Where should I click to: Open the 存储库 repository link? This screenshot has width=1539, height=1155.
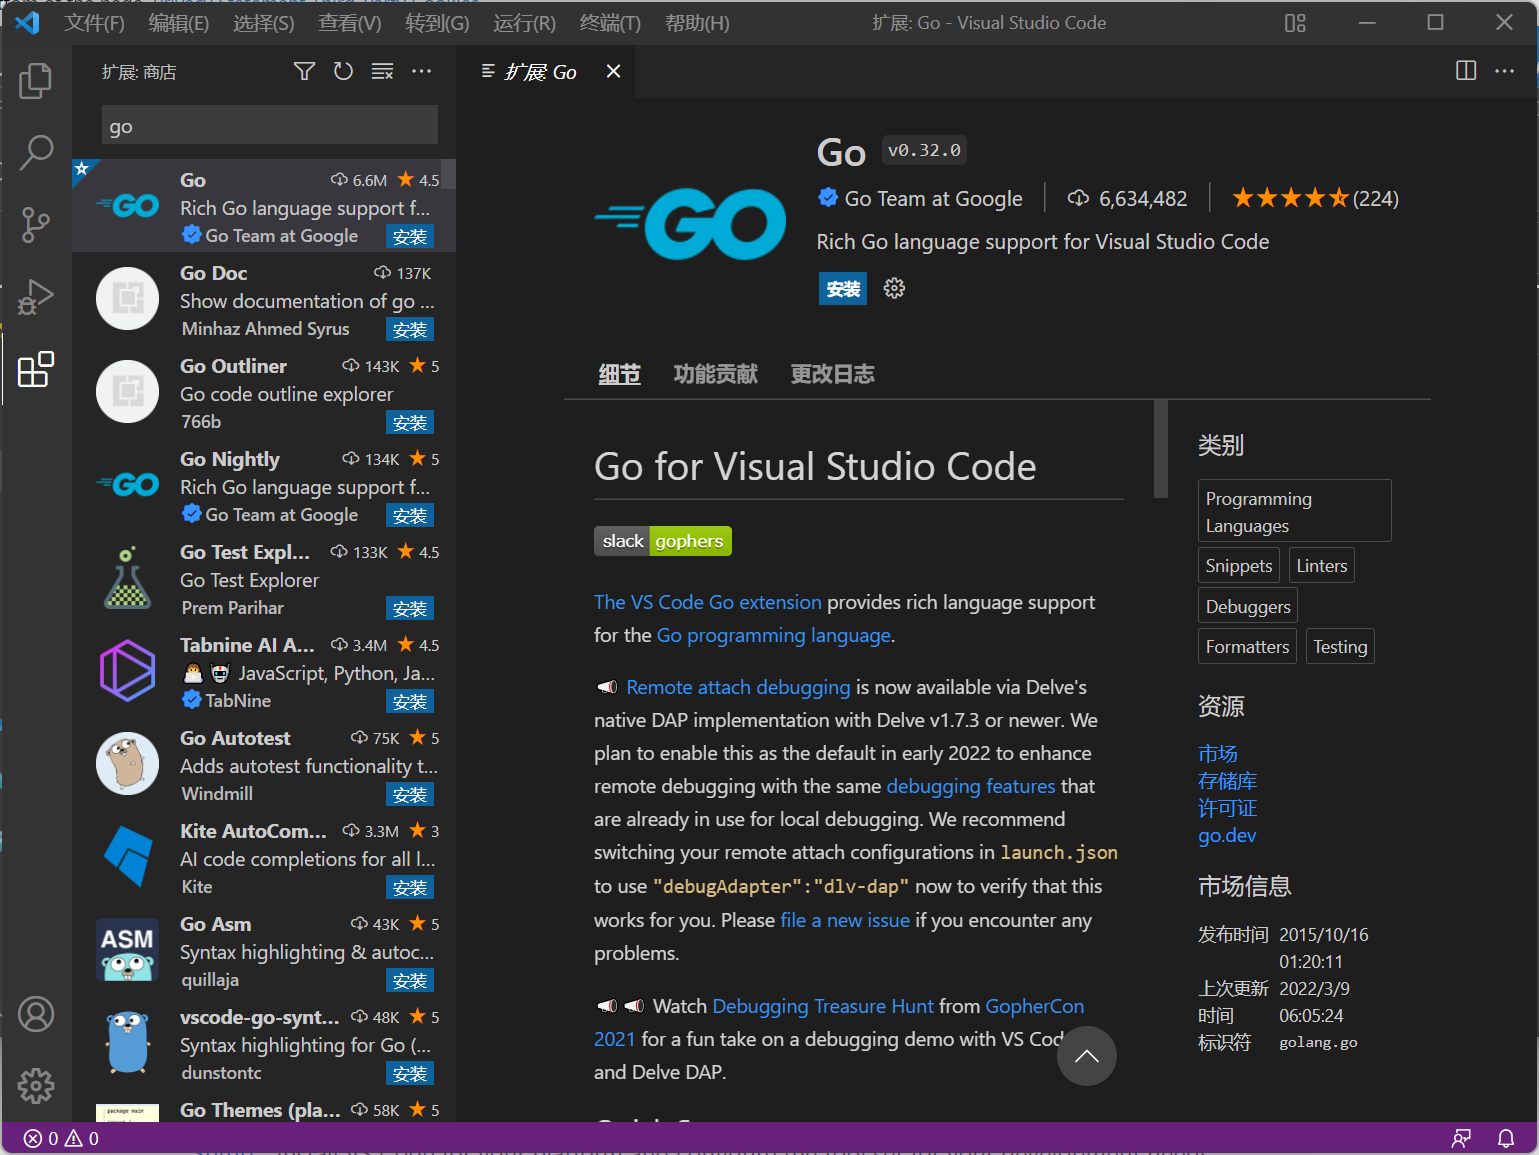(x=1227, y=780)
